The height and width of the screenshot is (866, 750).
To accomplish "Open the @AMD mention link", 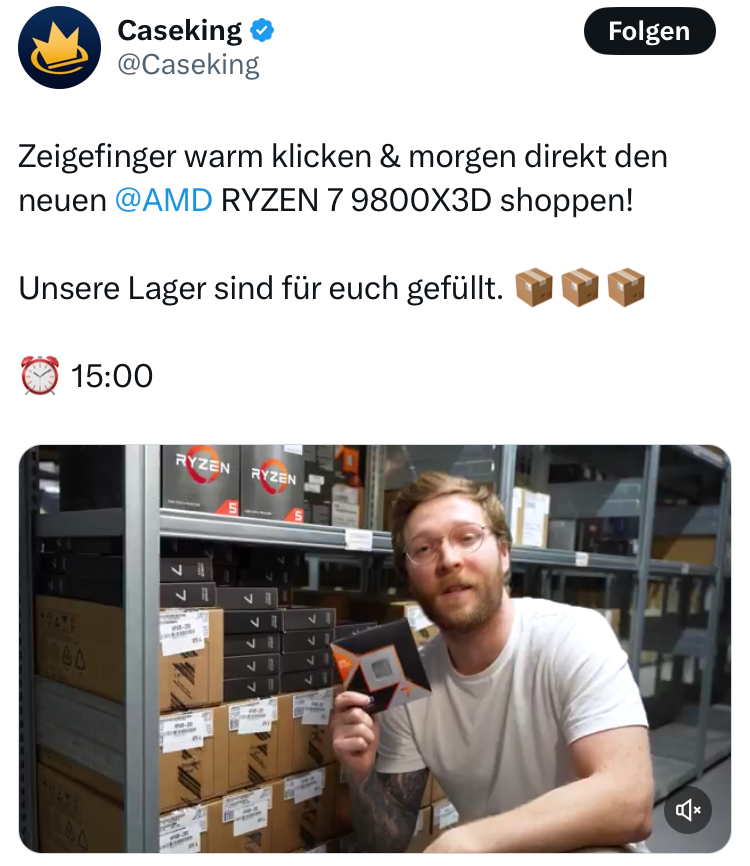I will pyautogui.click(x=163, y=200).
